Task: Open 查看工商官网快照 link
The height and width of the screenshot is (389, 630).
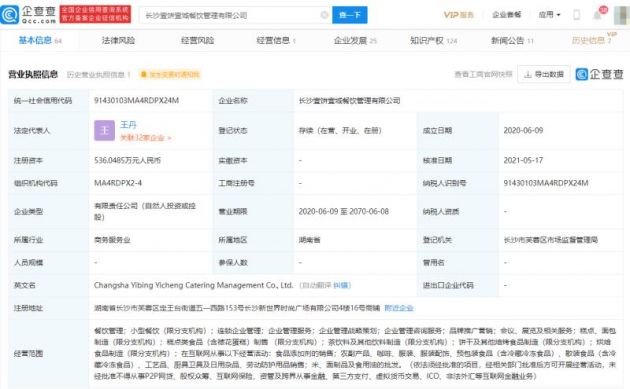Action: point(483,74)
